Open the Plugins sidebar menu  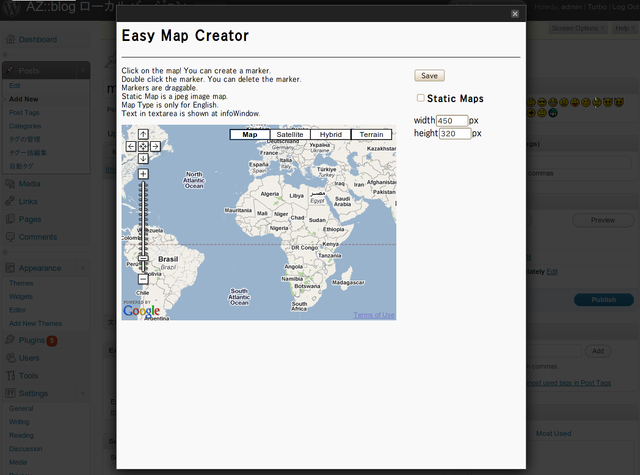click(x=32, y=340)
